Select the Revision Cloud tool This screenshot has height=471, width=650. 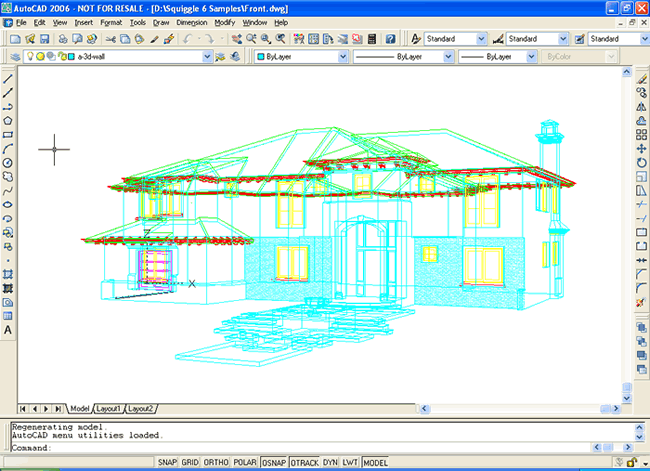pyautogui.click(x=7, y=177)
